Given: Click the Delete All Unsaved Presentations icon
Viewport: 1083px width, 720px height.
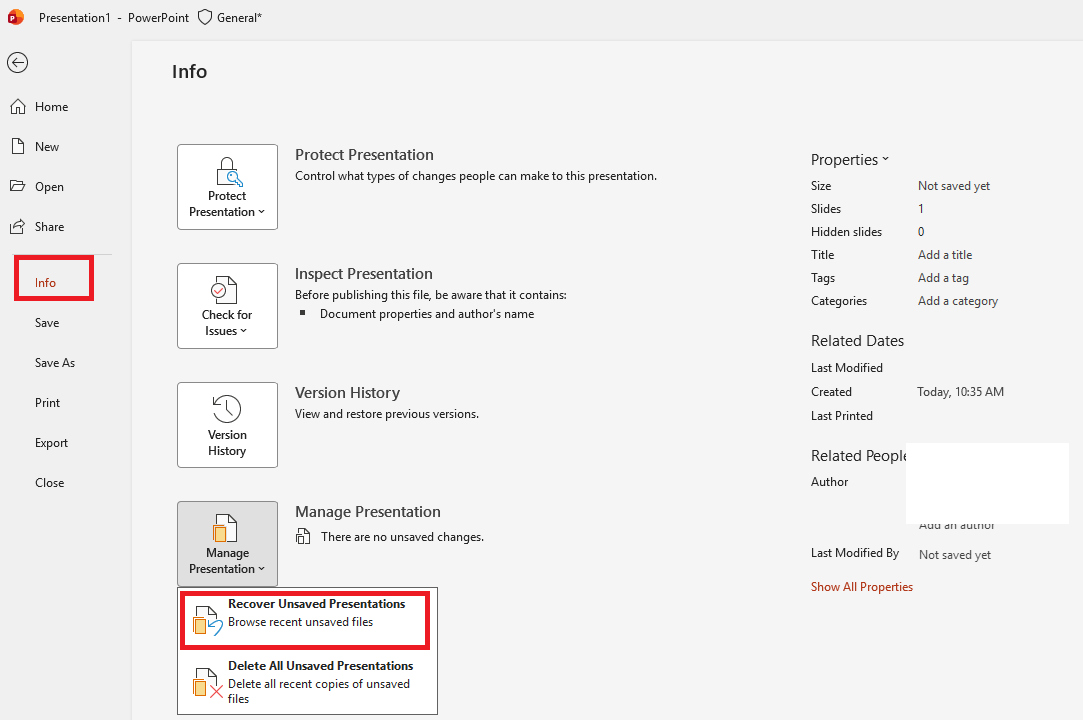Looking at the screenshot, I should [x=207, y=682].
